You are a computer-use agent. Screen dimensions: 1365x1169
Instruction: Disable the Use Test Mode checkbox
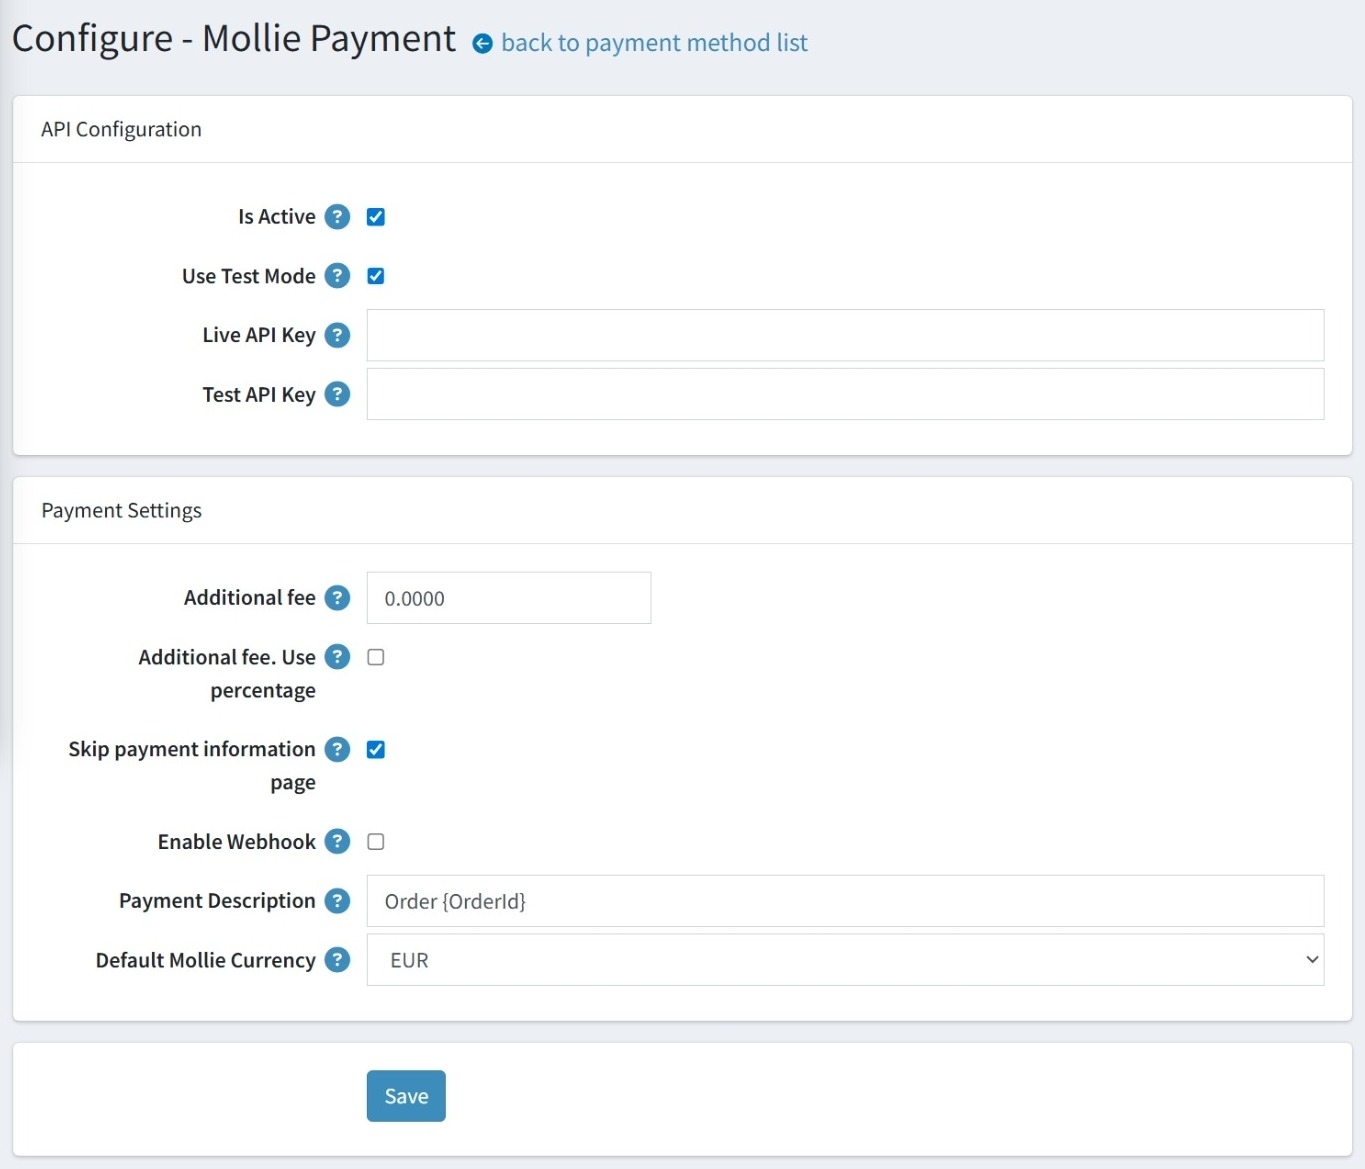[376, 276]
